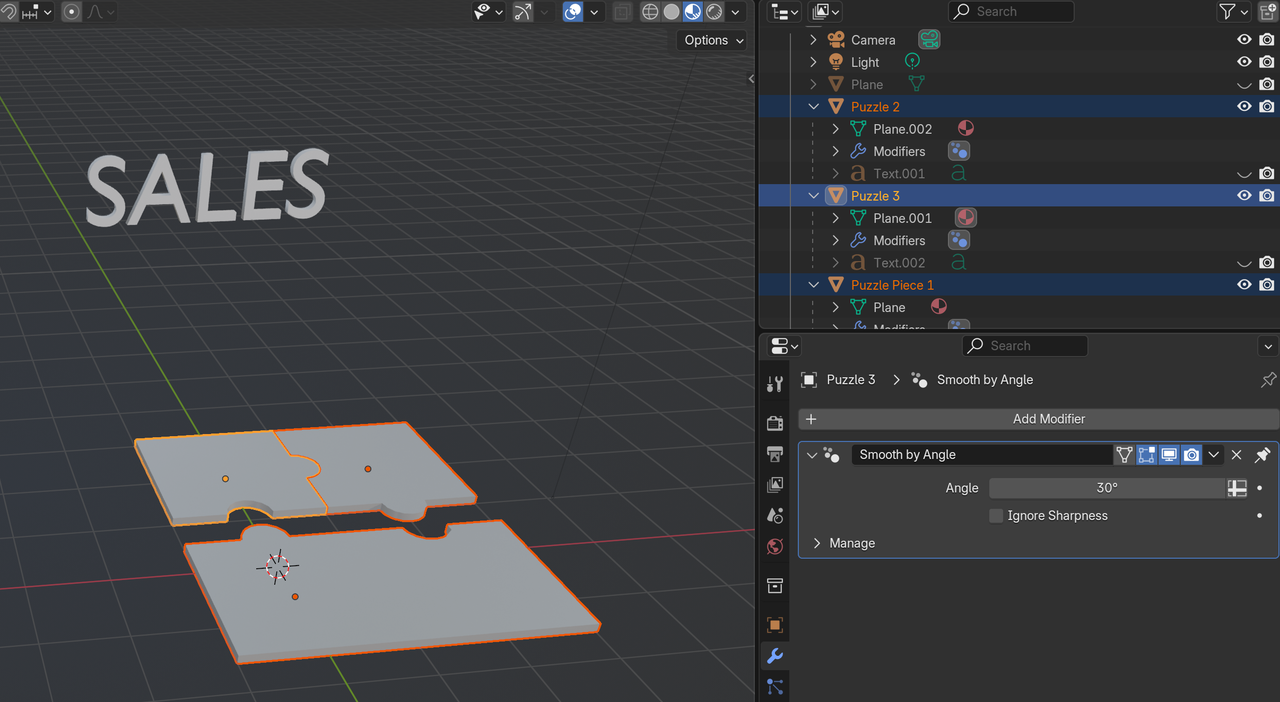Open the Output properties tab

[775, 454]
